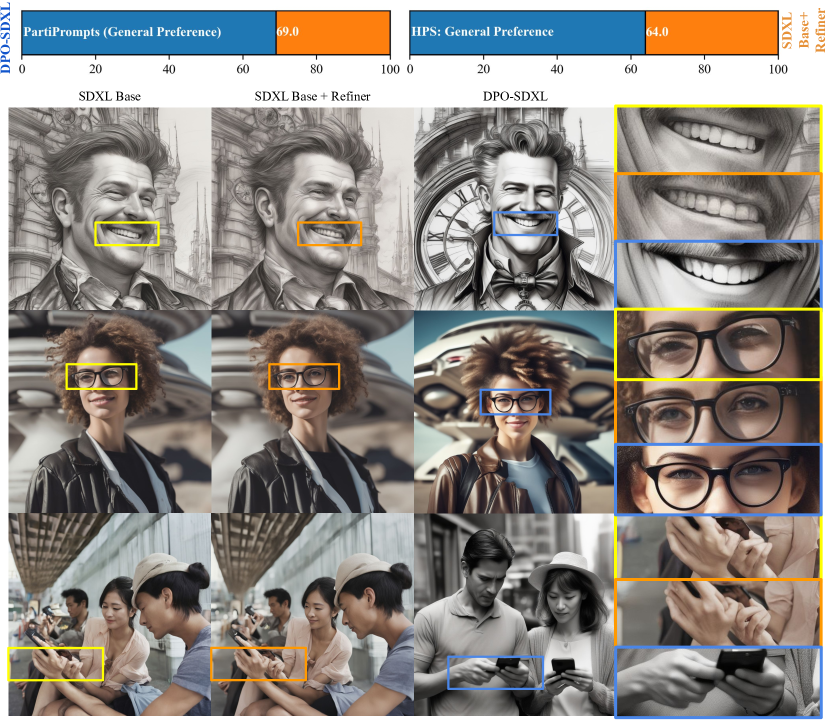Screen dimensions: 830x723
Task: Click the DPO-SDXL black-and-white couple with phones
Action: (514, 614)
